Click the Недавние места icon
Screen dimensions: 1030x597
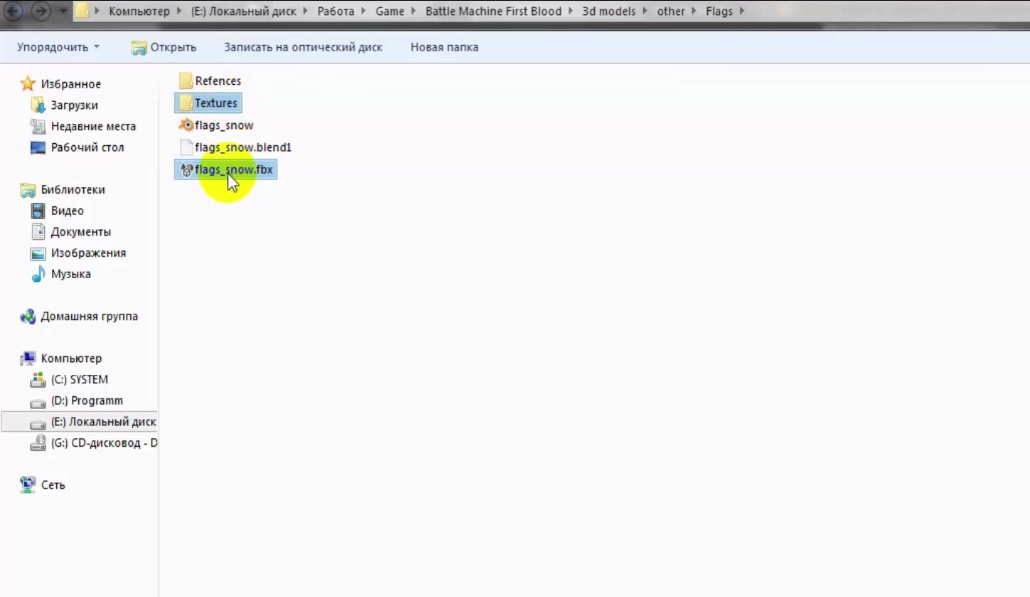point(38,126)
